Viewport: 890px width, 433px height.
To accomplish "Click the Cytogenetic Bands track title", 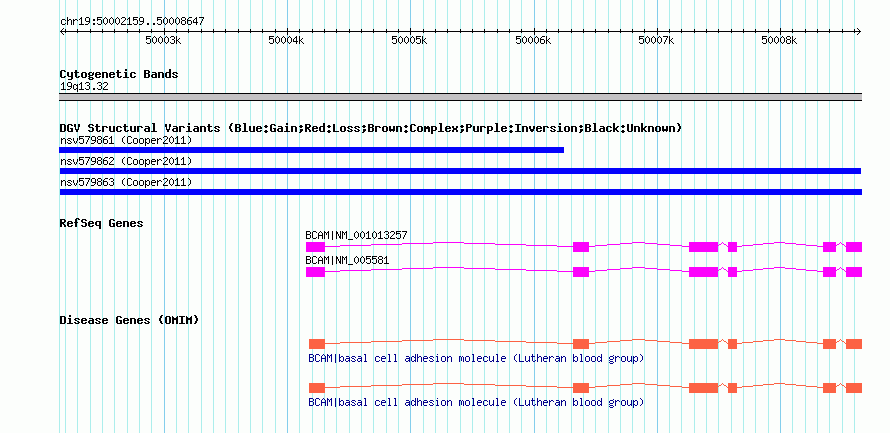I will (119, 74).
